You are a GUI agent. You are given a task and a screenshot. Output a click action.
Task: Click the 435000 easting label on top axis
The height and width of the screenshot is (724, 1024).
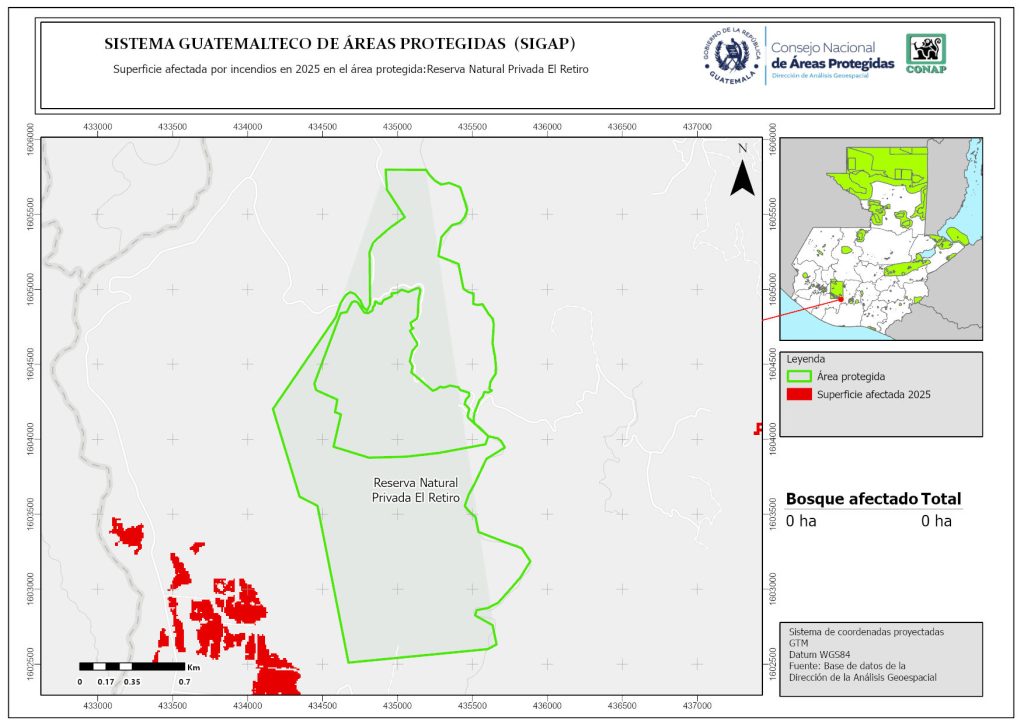point(397,127)
